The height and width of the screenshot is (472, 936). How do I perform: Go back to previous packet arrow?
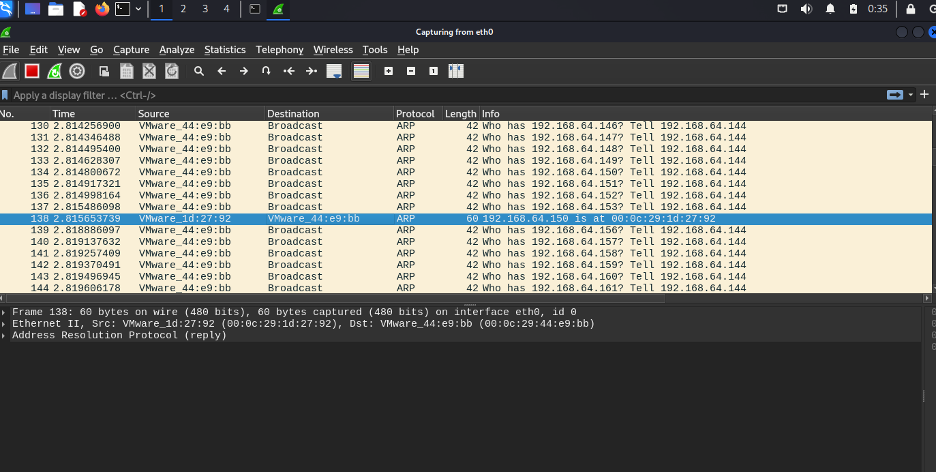221,71
